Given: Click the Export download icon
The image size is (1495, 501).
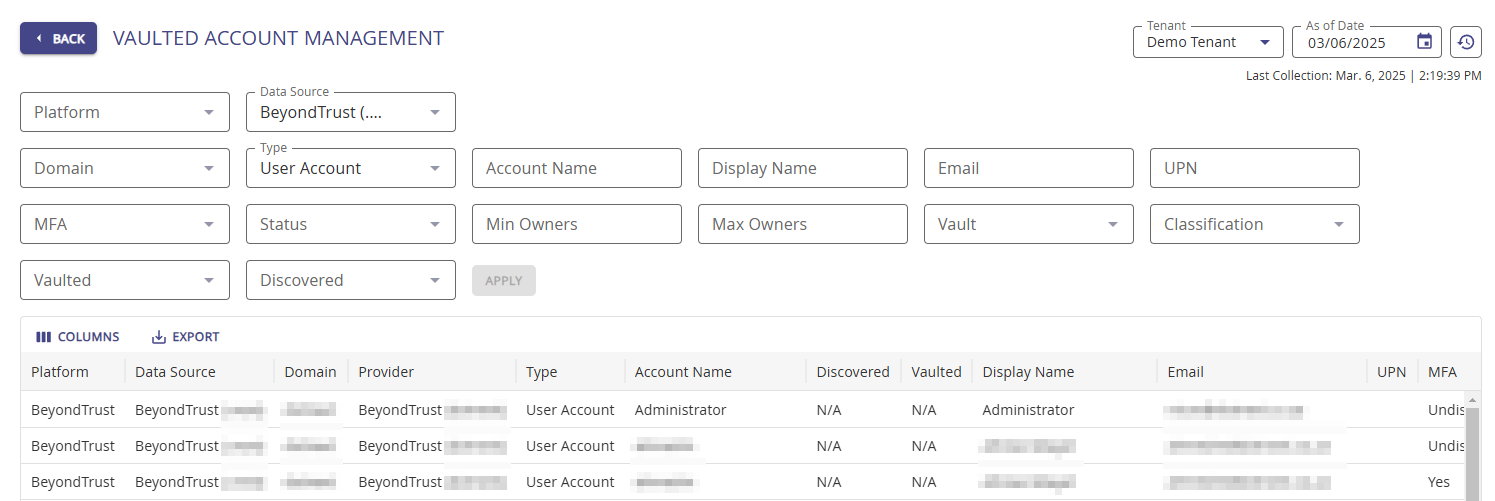Looking at the screenshot, I should pos(159,337).
